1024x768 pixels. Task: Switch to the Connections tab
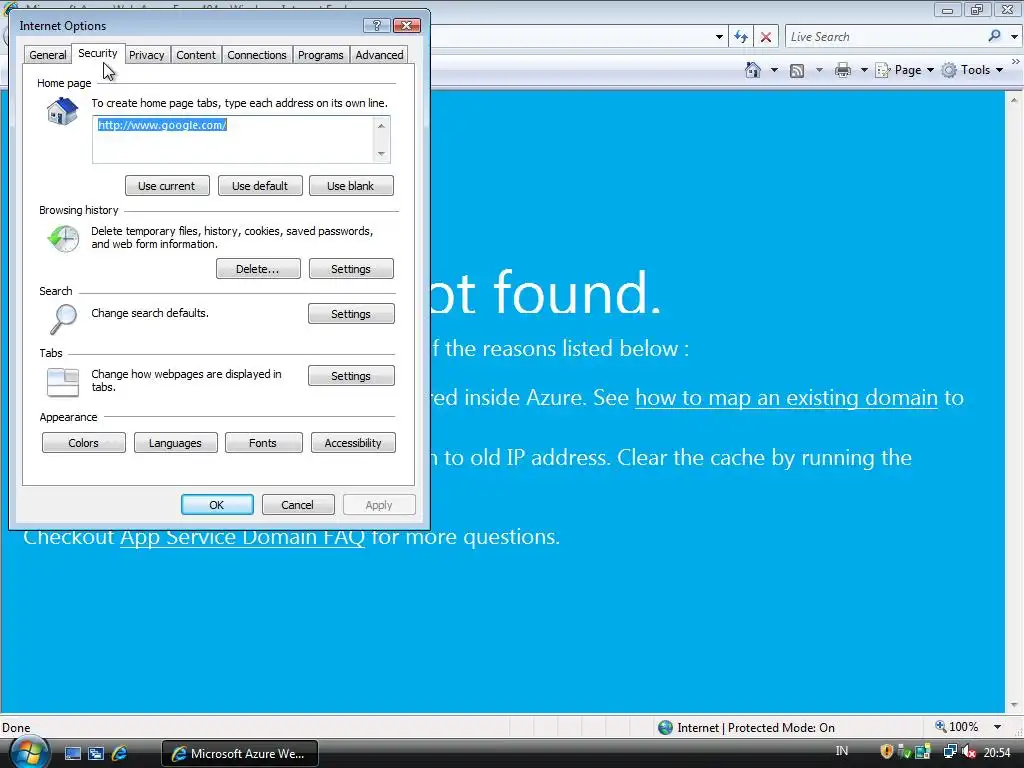pos(257,55)
